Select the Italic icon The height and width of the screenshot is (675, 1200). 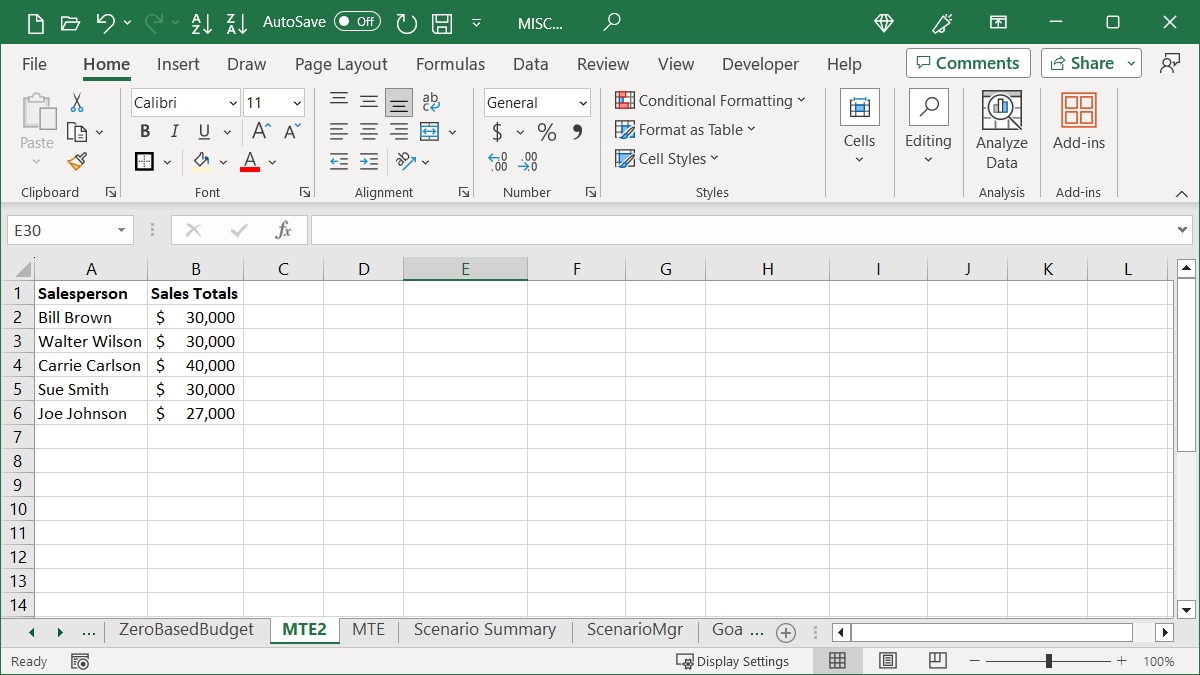pyautogui.click(x=173, y=131)
